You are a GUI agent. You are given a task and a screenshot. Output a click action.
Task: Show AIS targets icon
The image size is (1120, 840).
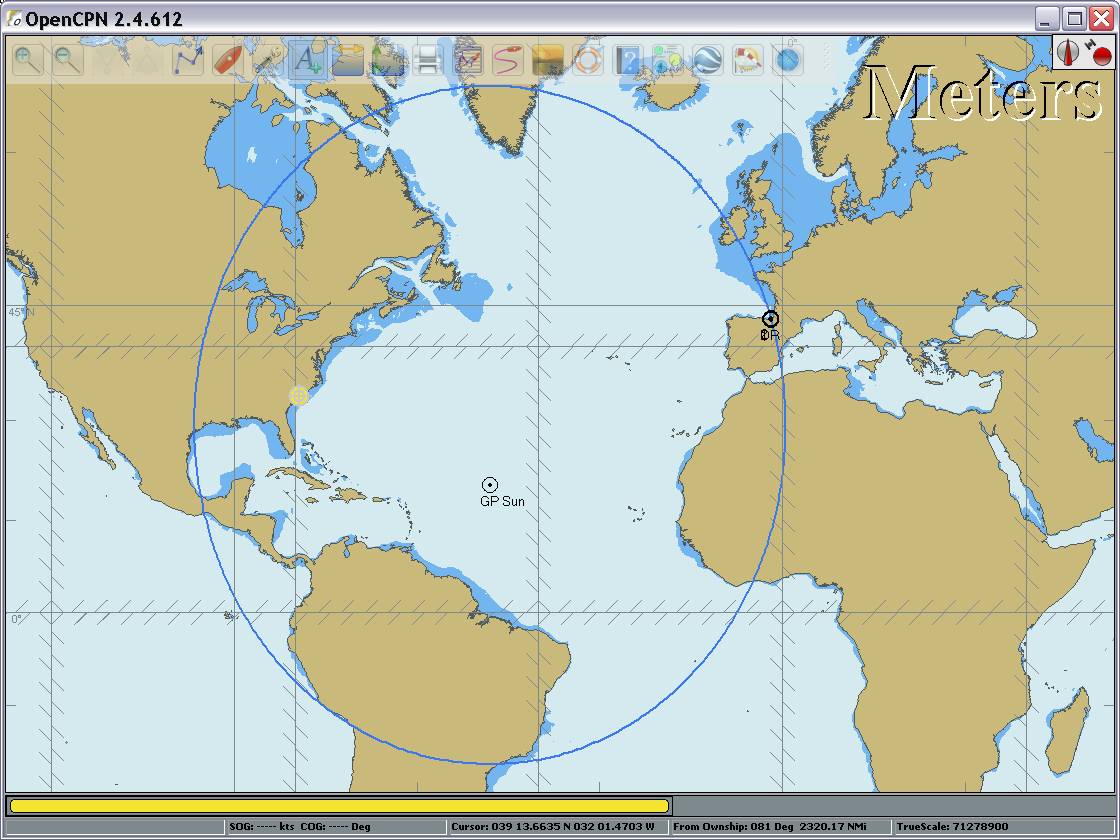pos(668,60)
